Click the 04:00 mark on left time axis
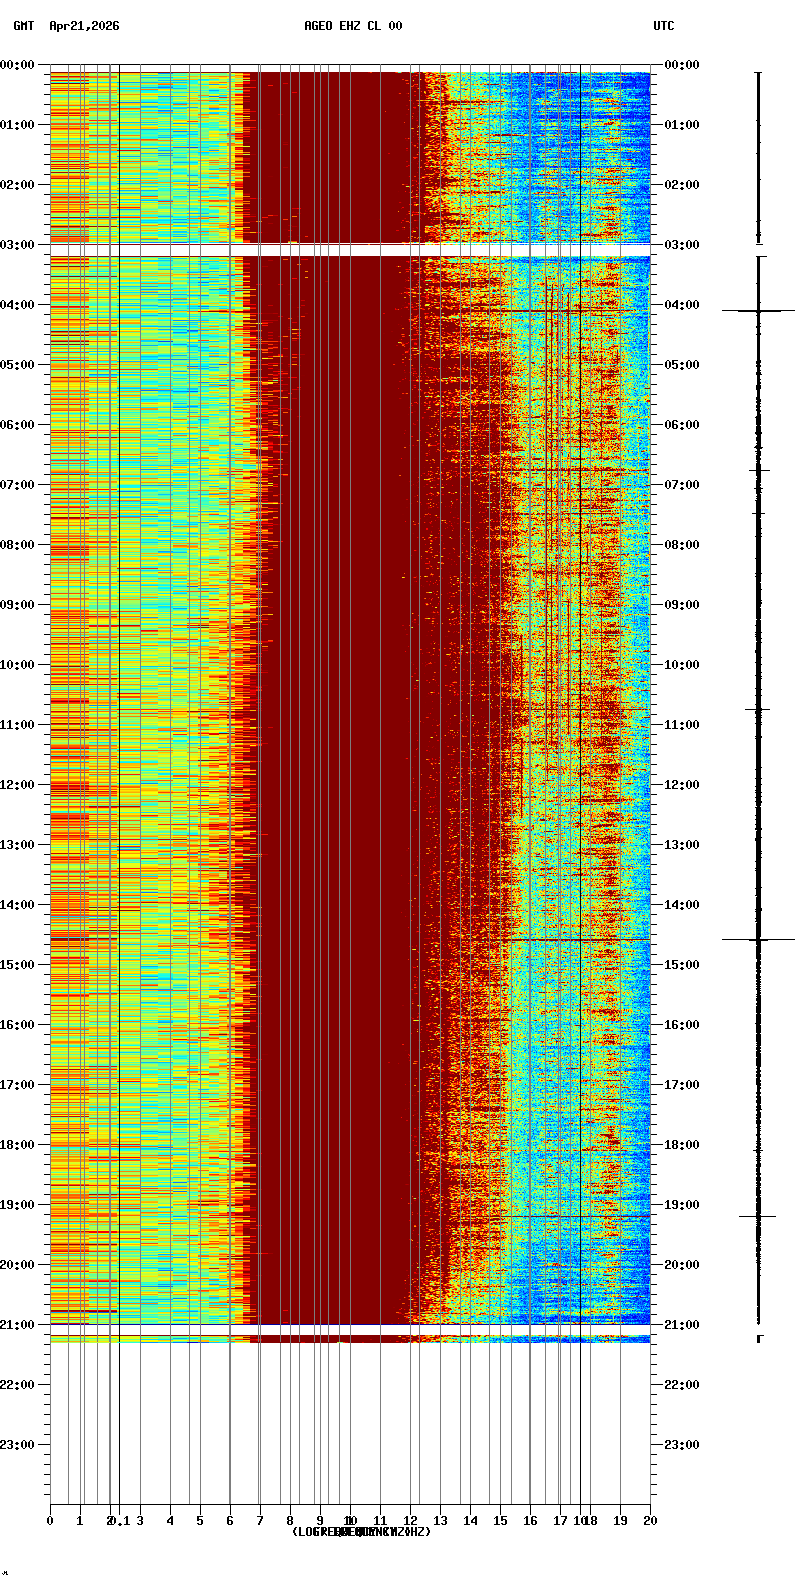Screen dimensions: 802x1584 click(x=18, y=305)
